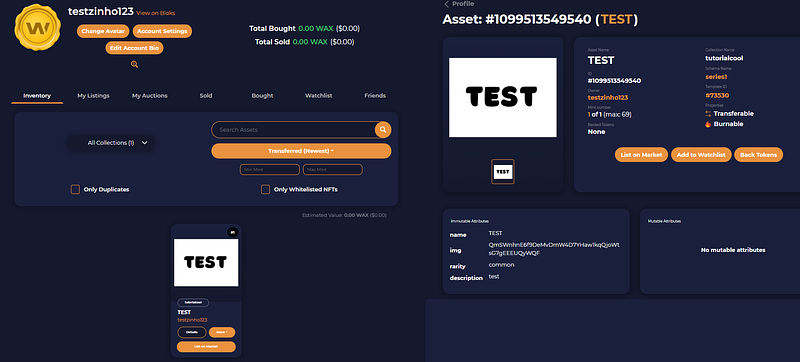This screenshot has height=362, width=800.
Task: Open template ID #73530 link
Action: (x=717, y=95)
